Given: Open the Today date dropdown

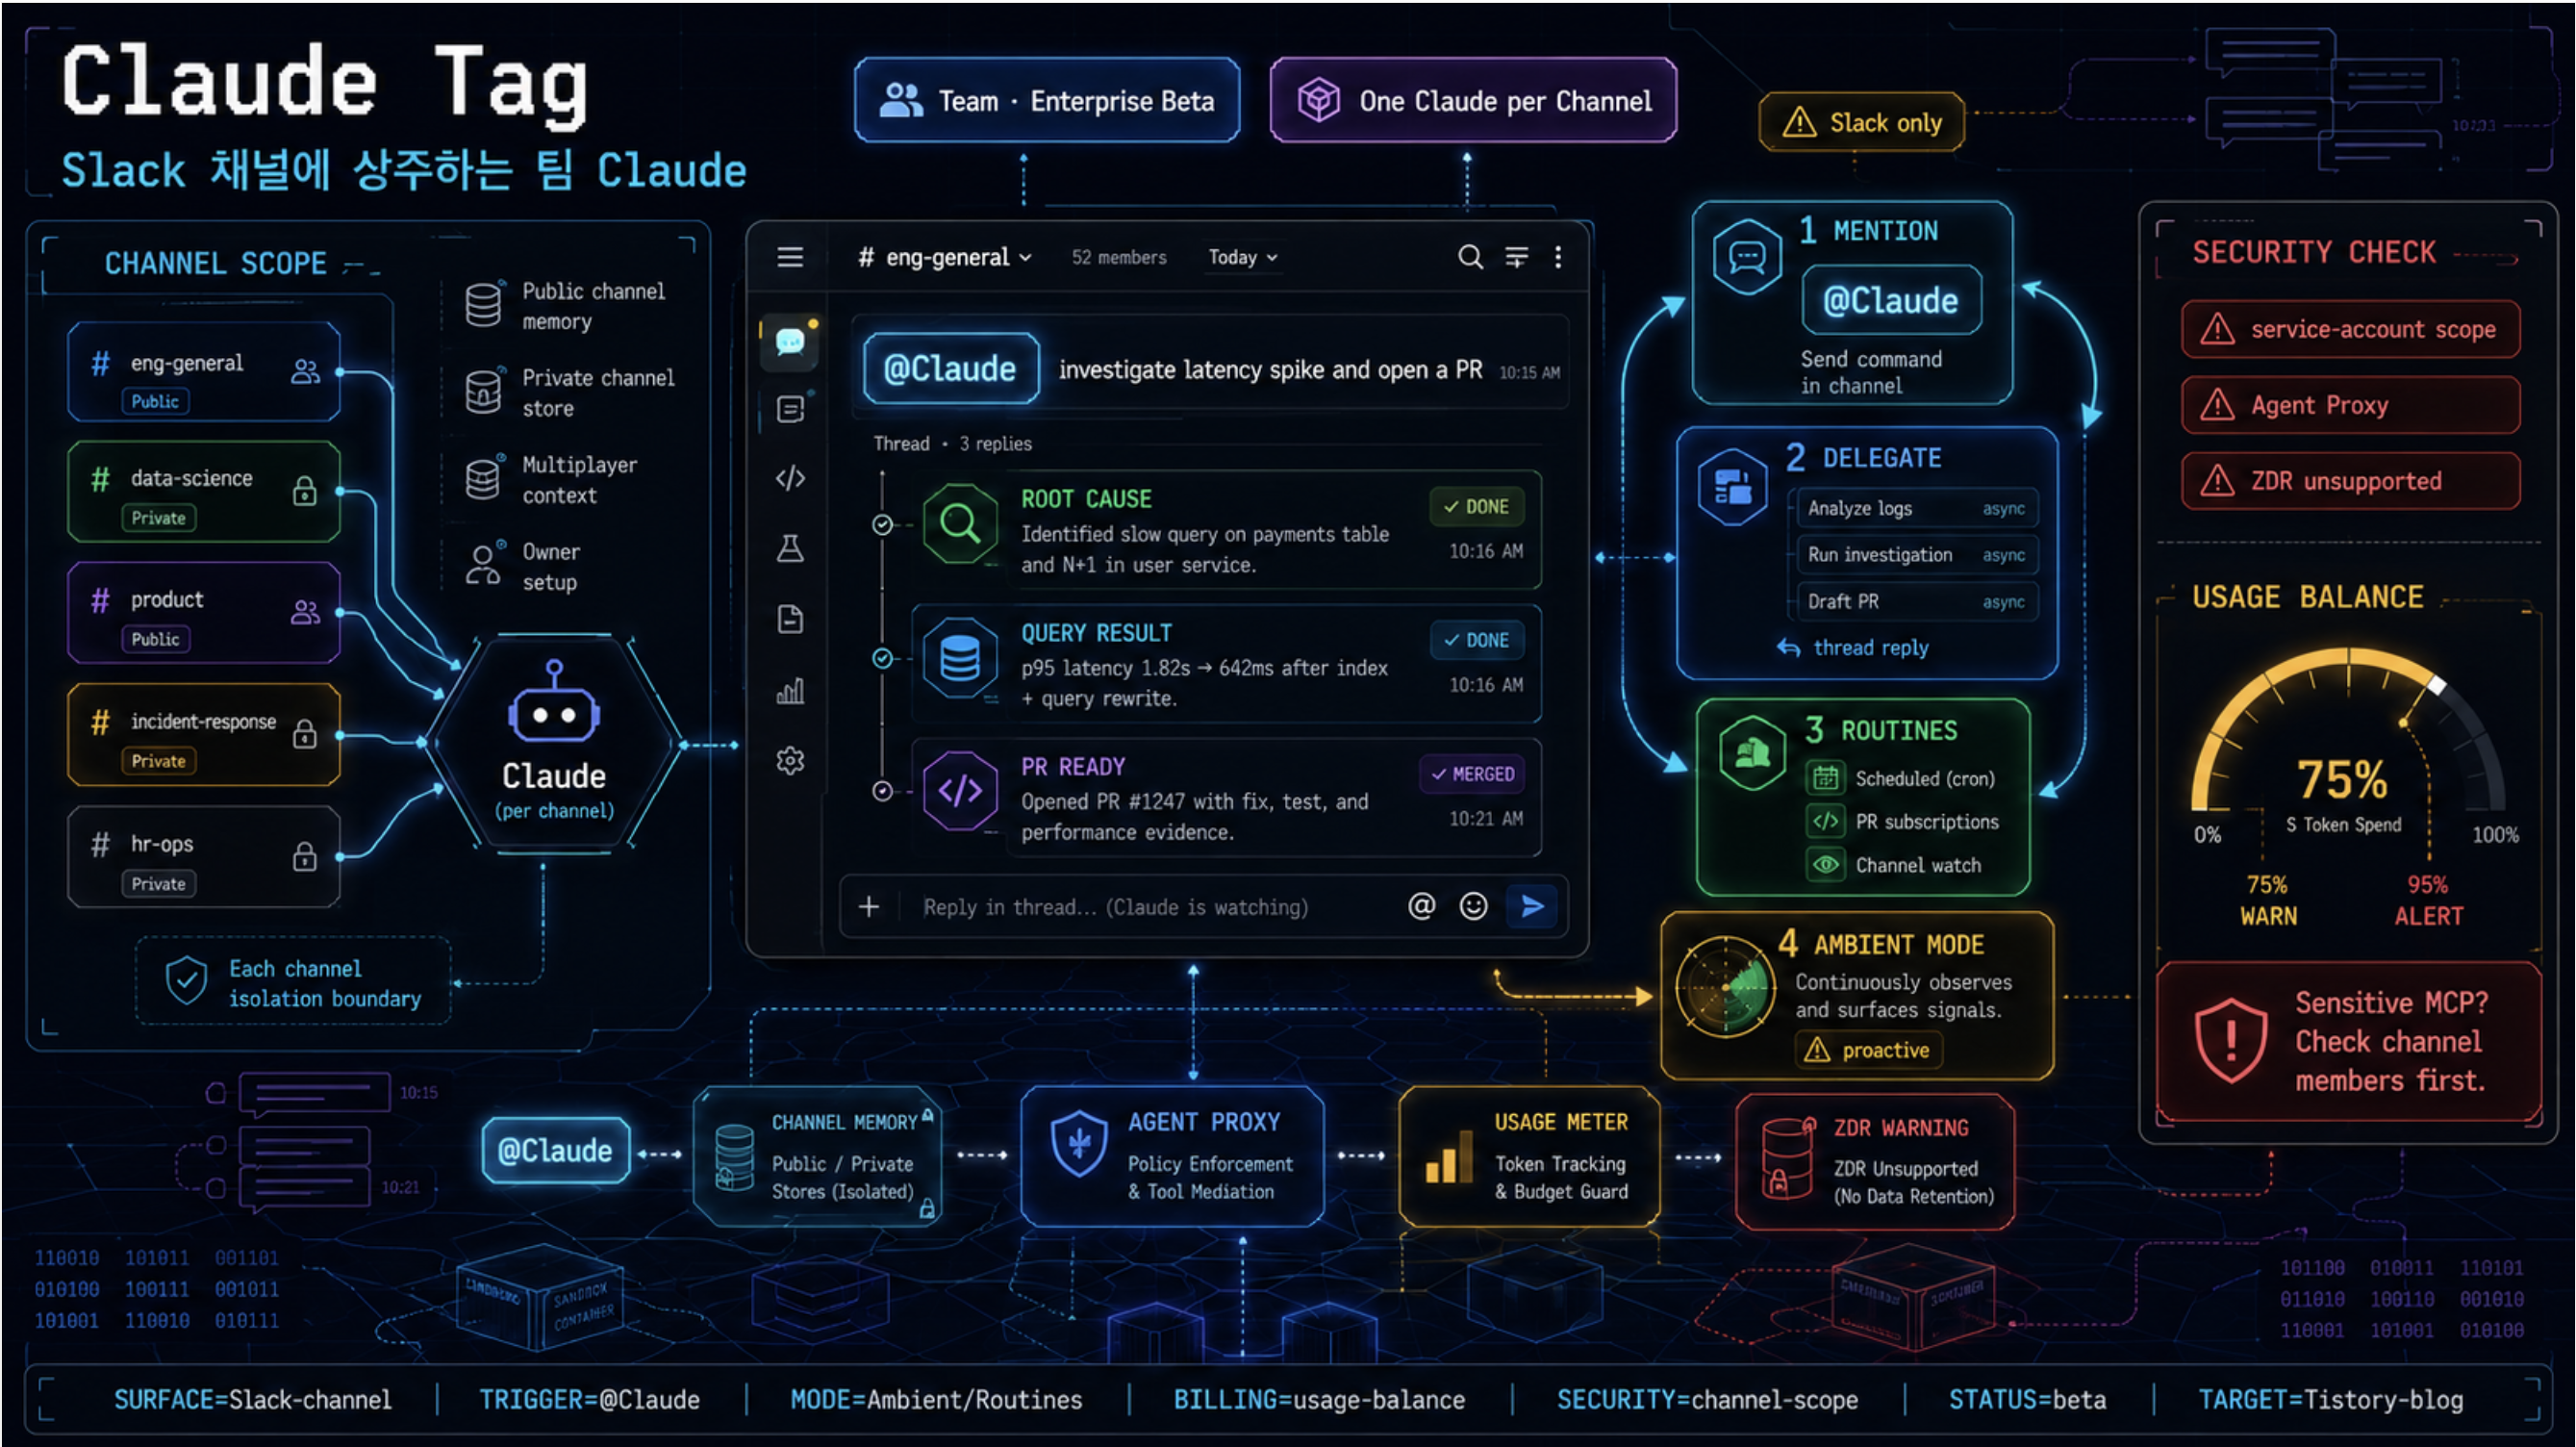Looking at the screenshot, I should [1243, 257].
